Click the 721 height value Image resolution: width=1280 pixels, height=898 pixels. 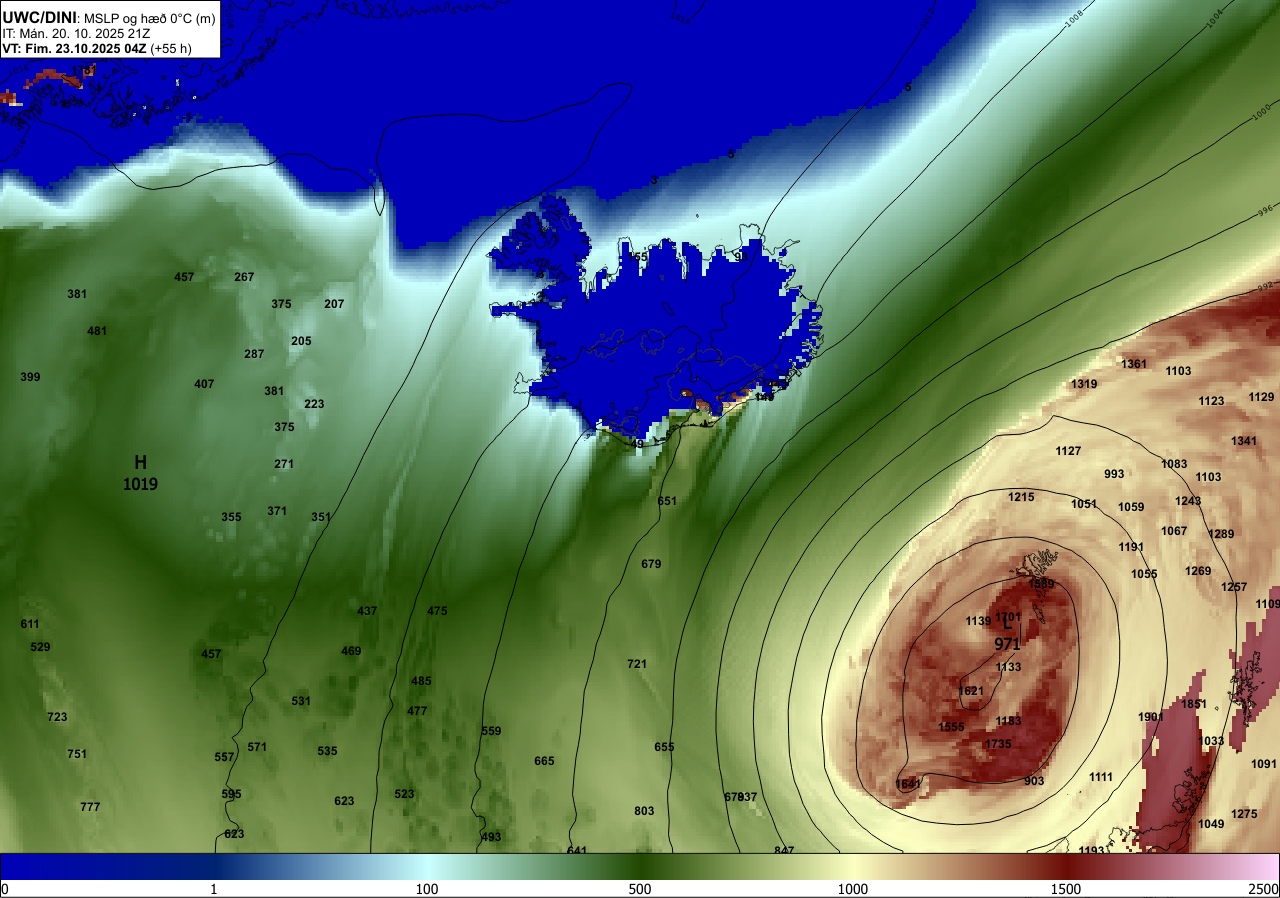click(637, 664)
